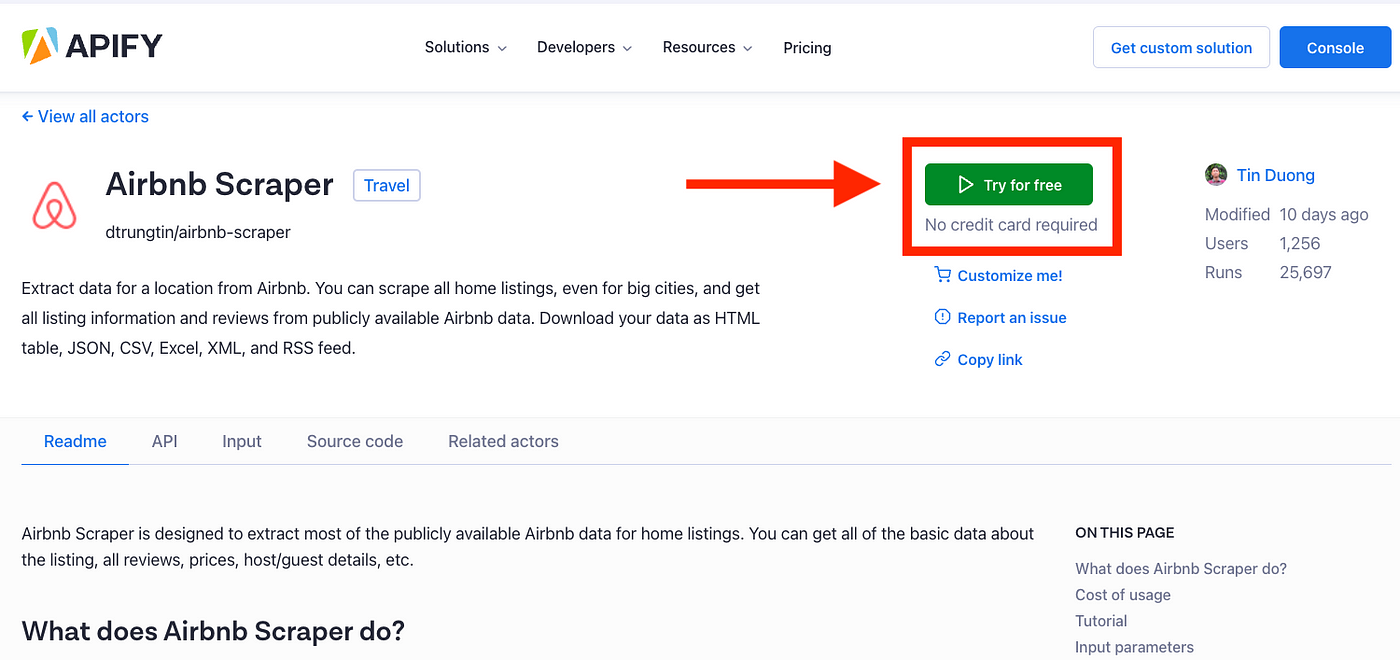Open the Customize me! link
This screenshot has width=1400, height=660.
(1010, 275)
